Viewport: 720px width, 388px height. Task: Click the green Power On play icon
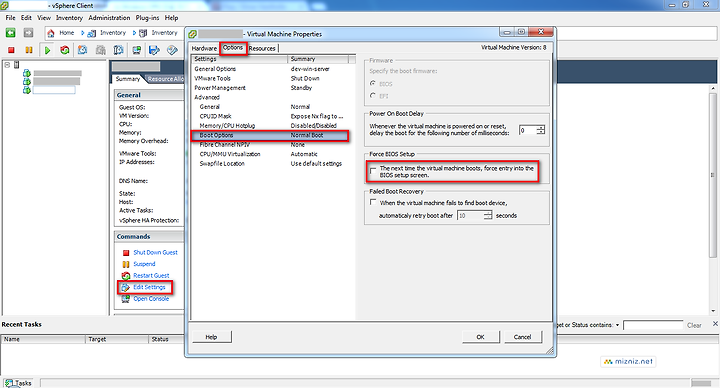(x=47, y=50)
